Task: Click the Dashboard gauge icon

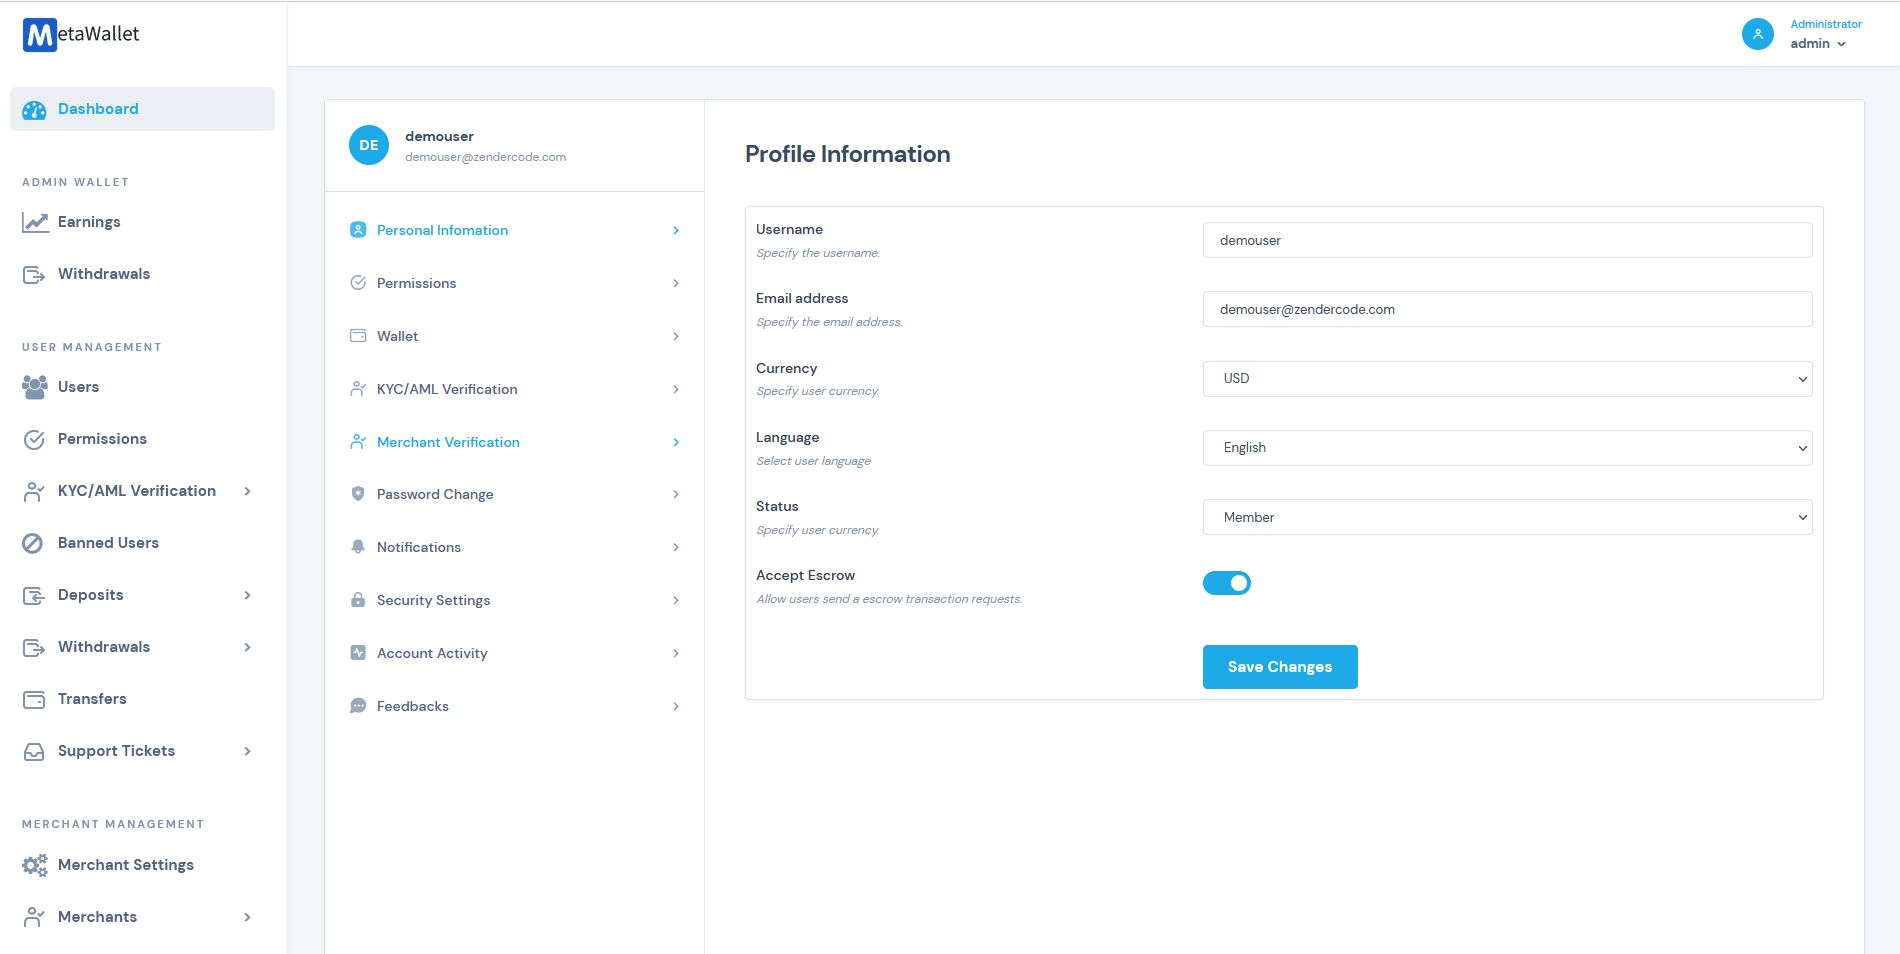Action: point(34,110)
